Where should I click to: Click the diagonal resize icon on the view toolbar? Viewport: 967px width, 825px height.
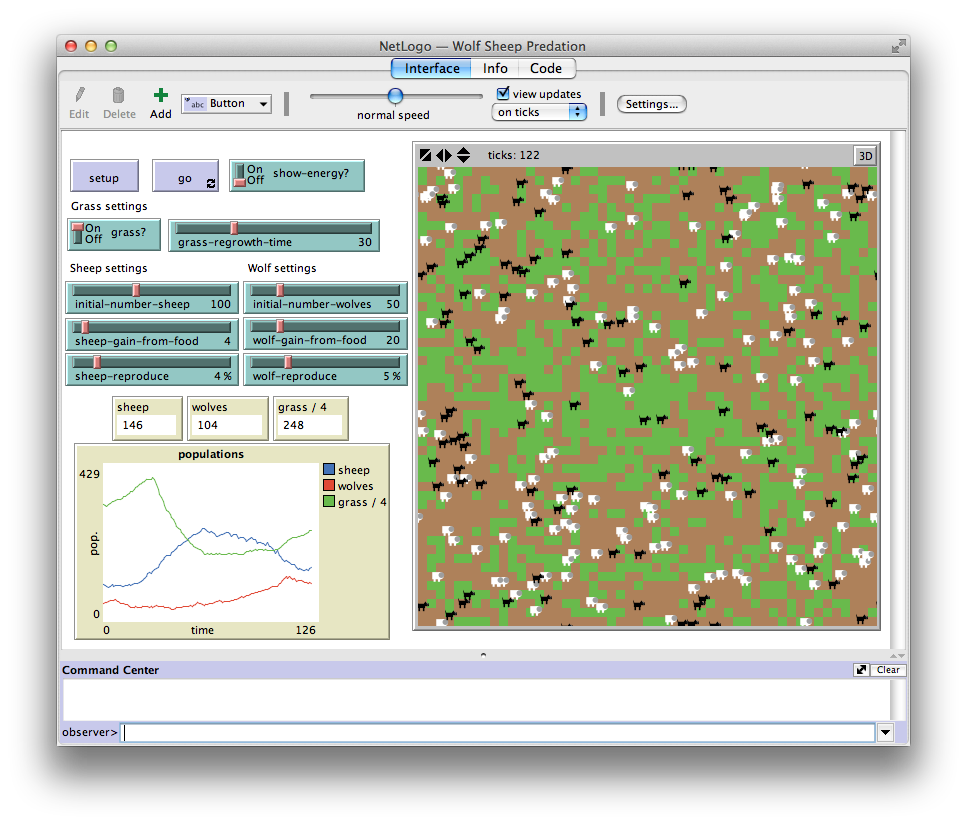[425, 155]
